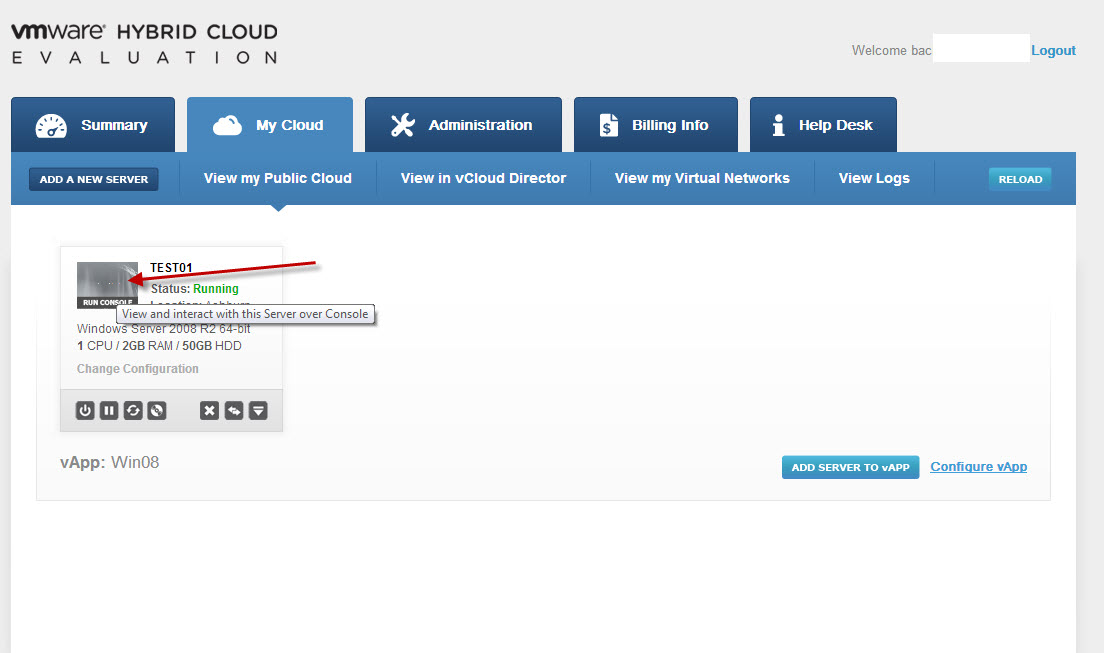Click the TEST01 server name
This screenshot has height=653, width=1104.
(171, 268)
